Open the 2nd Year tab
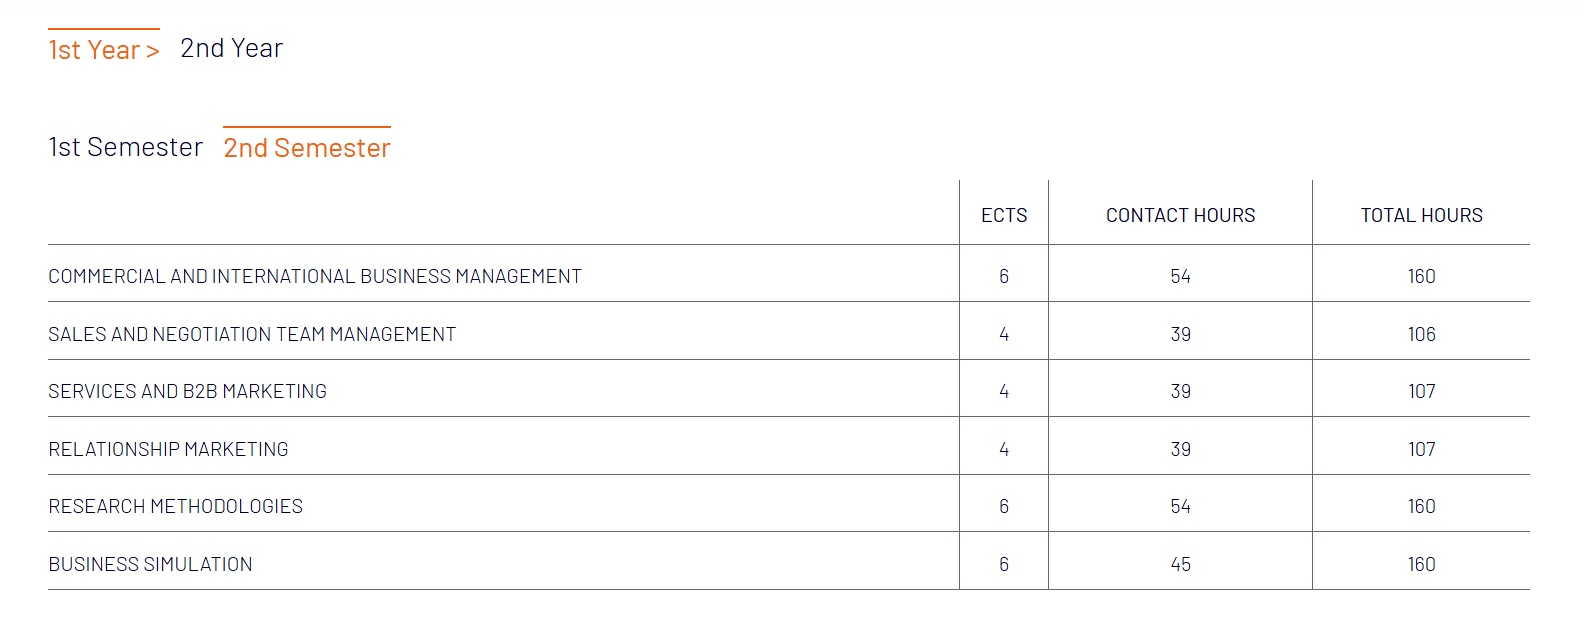 231,48
